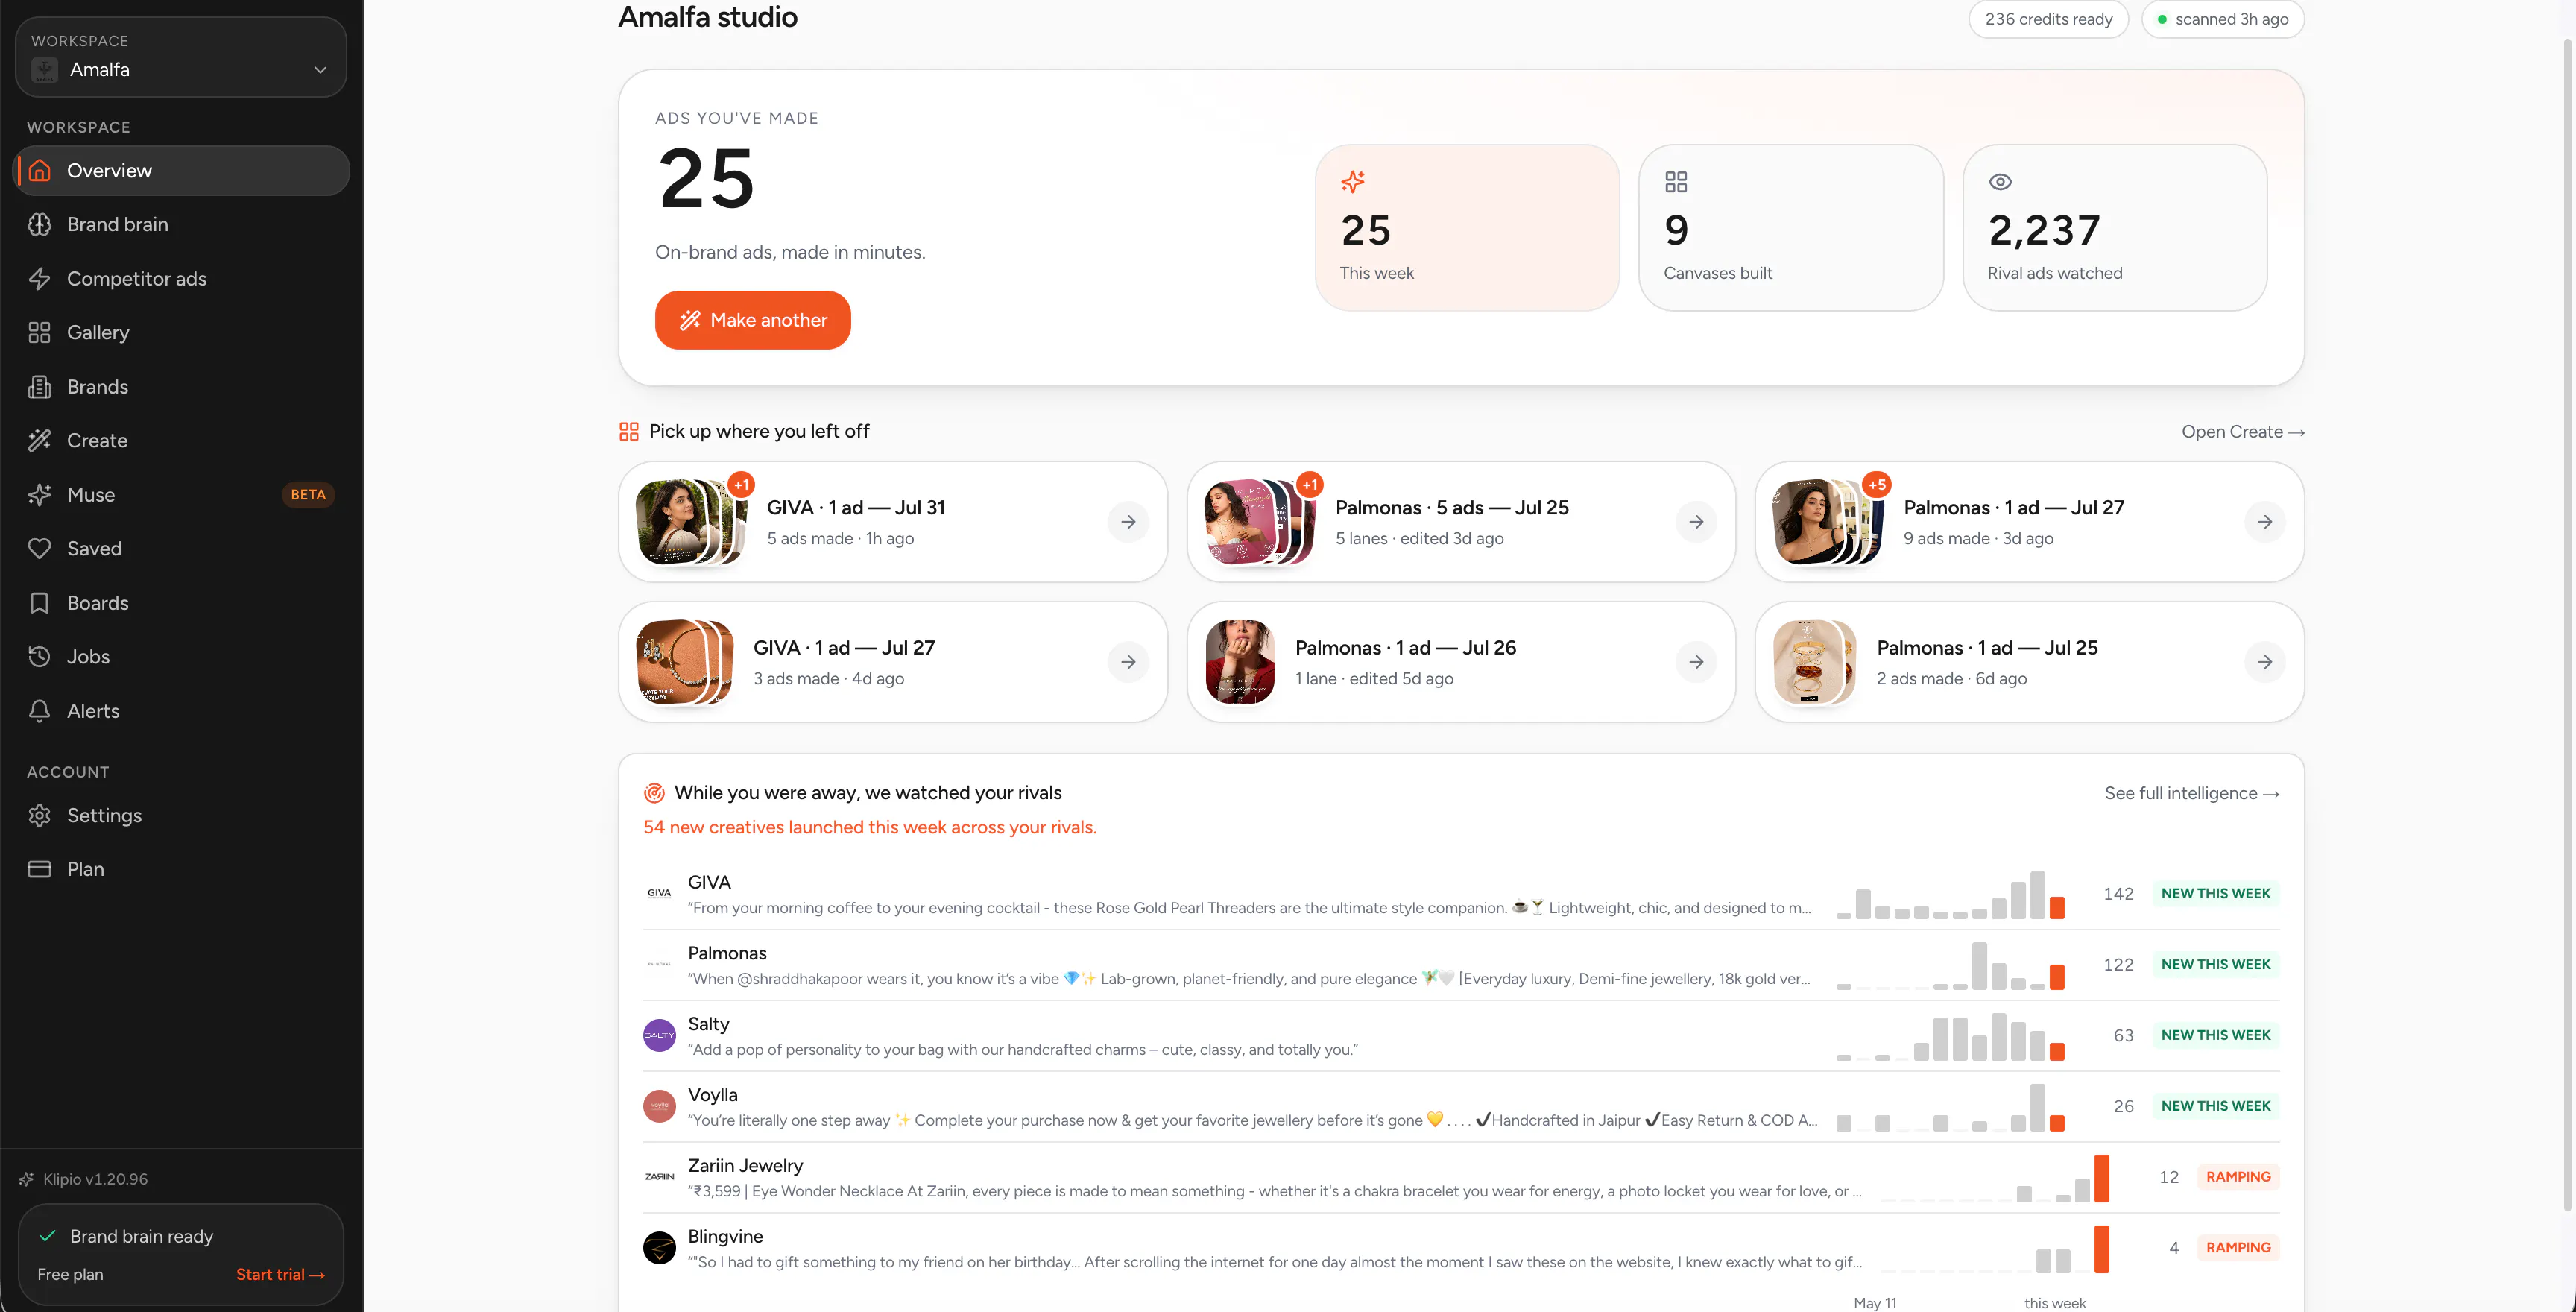2576x1312 pixels.
Task: Click the count 26 on Voylla row
Action: pos(2123,1106)
